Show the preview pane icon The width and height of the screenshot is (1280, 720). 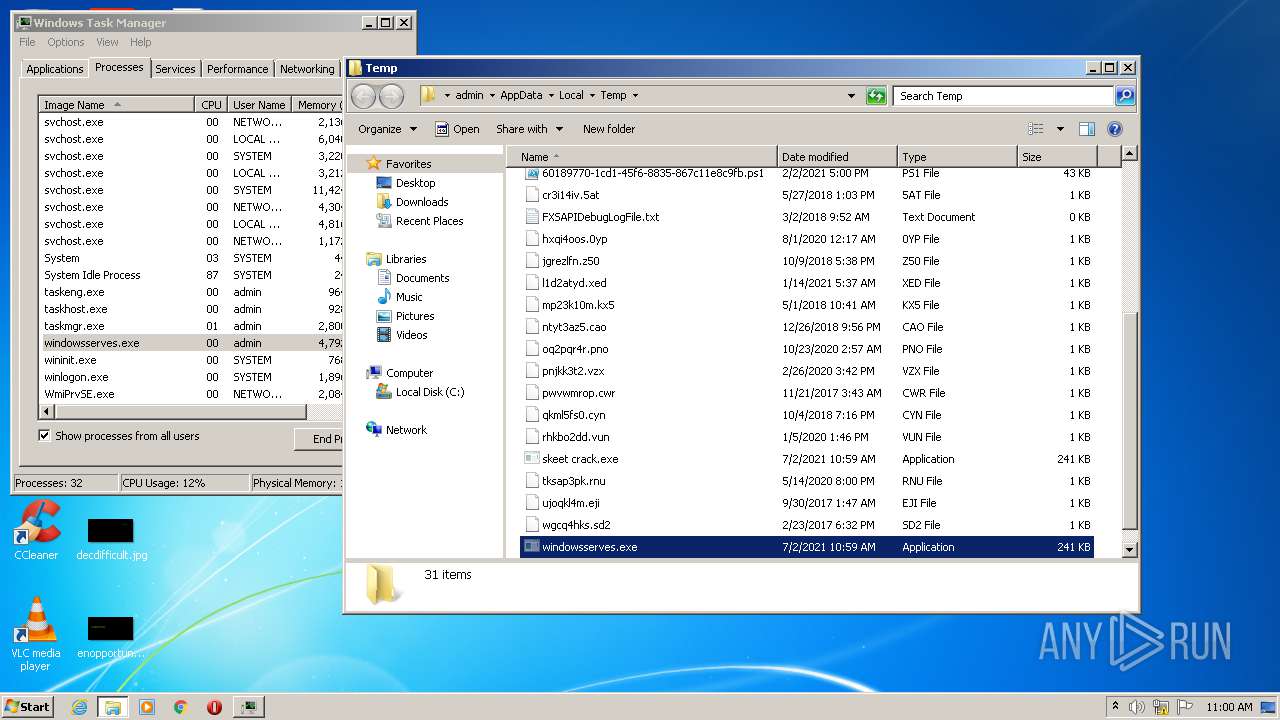pyautogui.click(x=1087, y=129)
